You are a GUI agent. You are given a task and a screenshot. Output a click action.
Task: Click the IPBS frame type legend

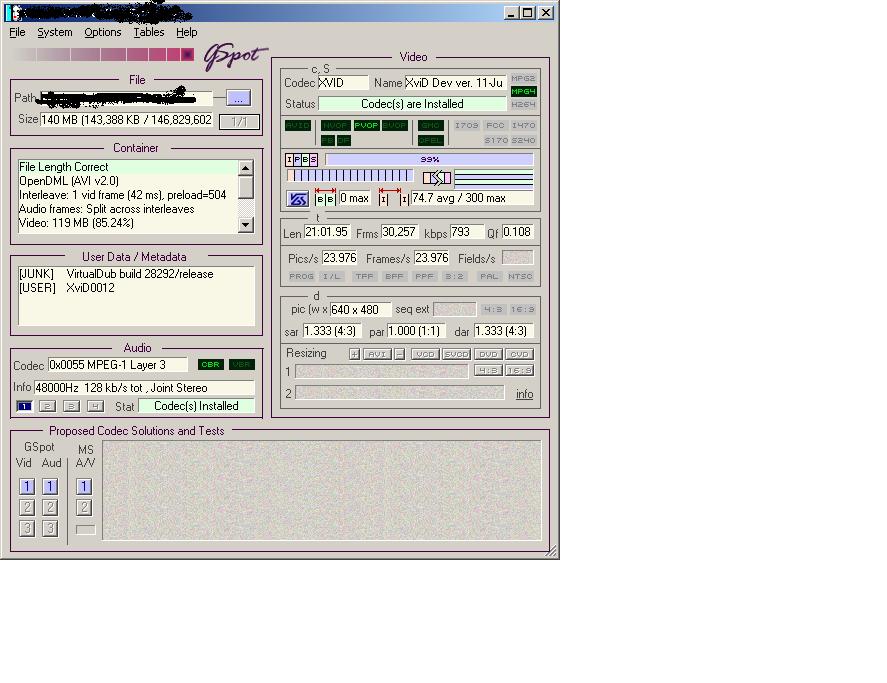[x=302, y=160]
